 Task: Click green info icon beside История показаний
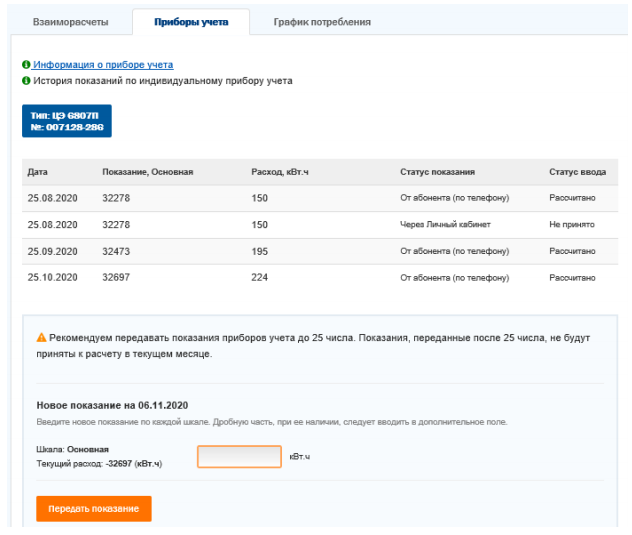point(26,81)
